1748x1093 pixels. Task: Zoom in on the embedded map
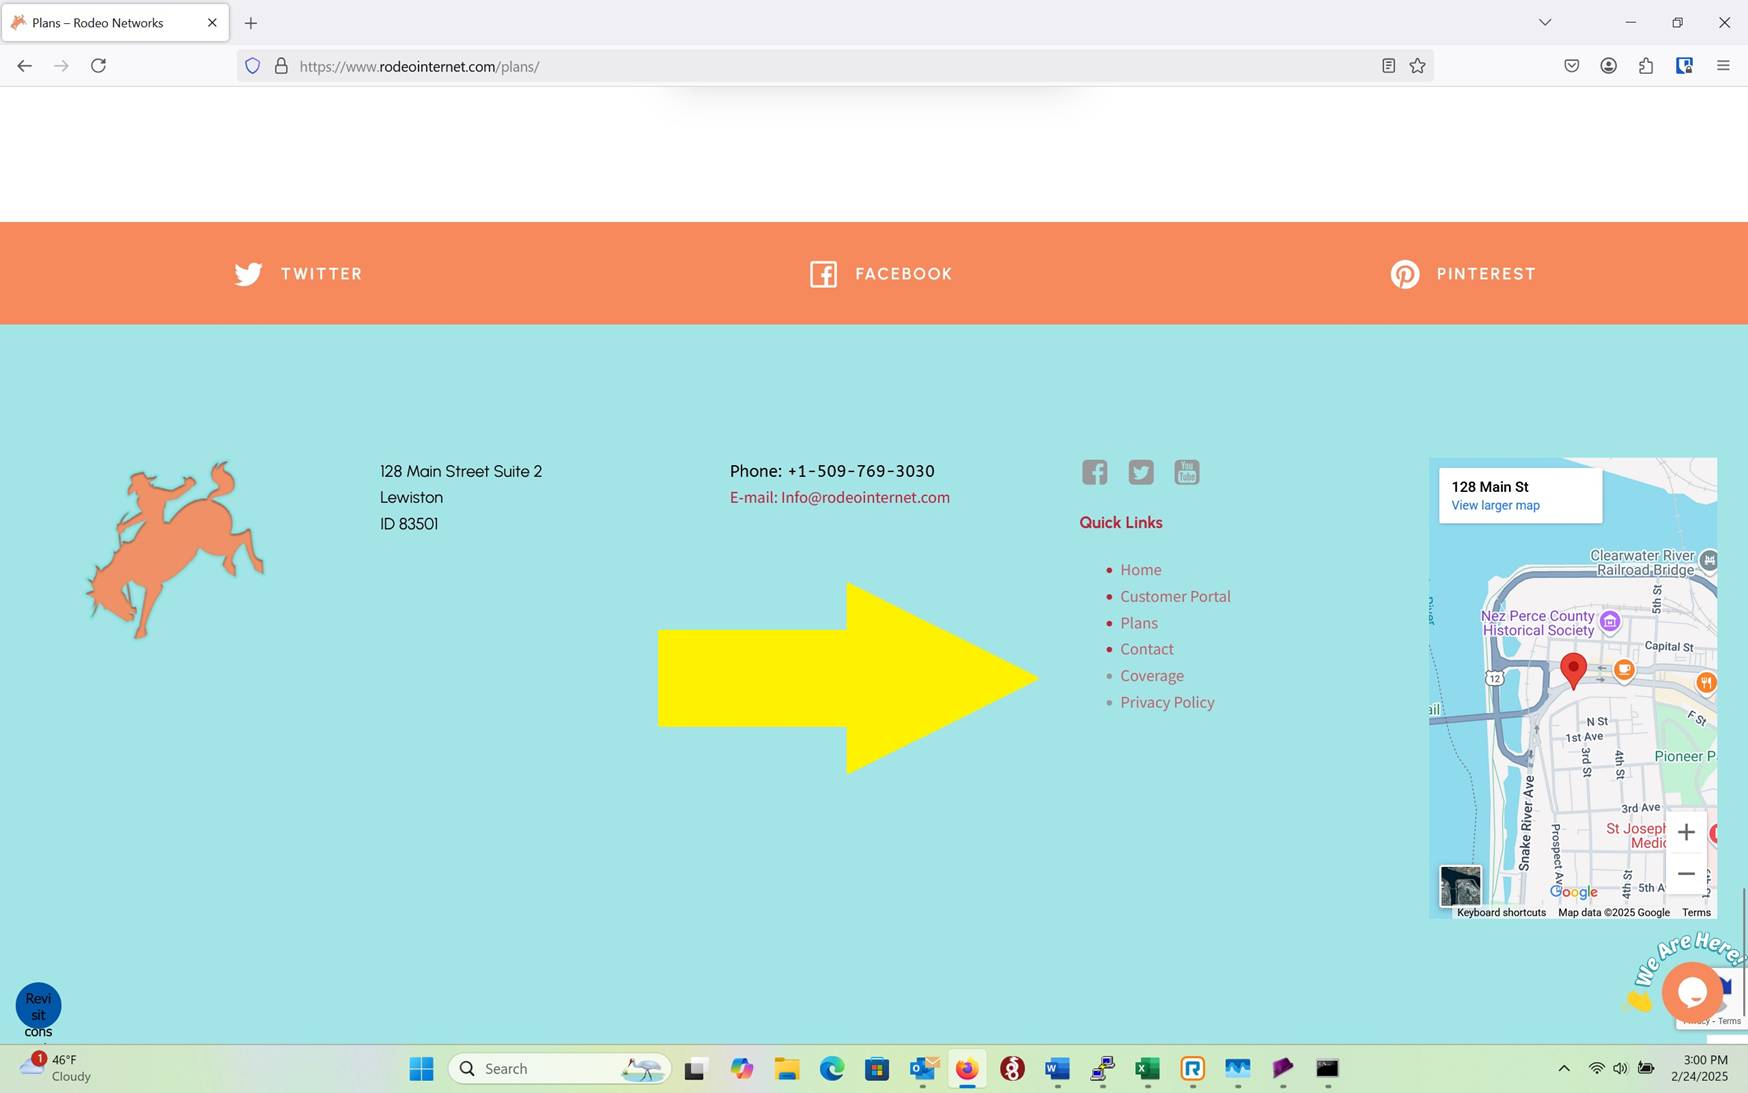click(1686, 832)
